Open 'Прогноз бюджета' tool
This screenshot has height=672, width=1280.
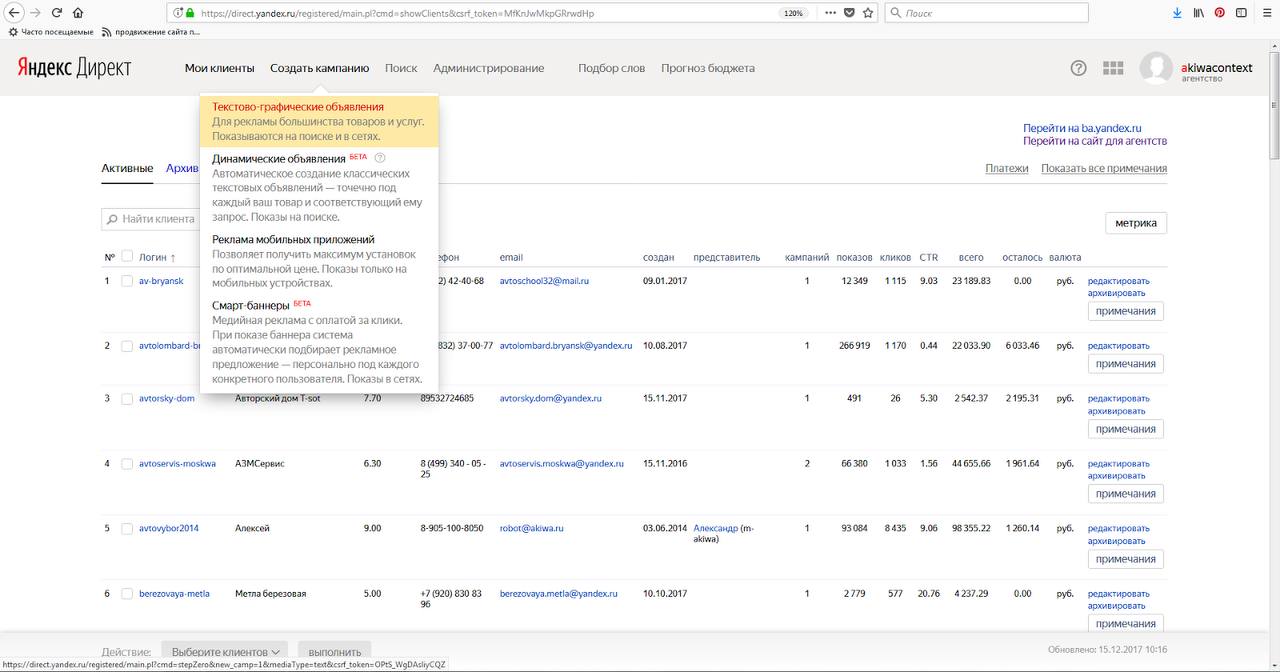[x=708, y=68]
